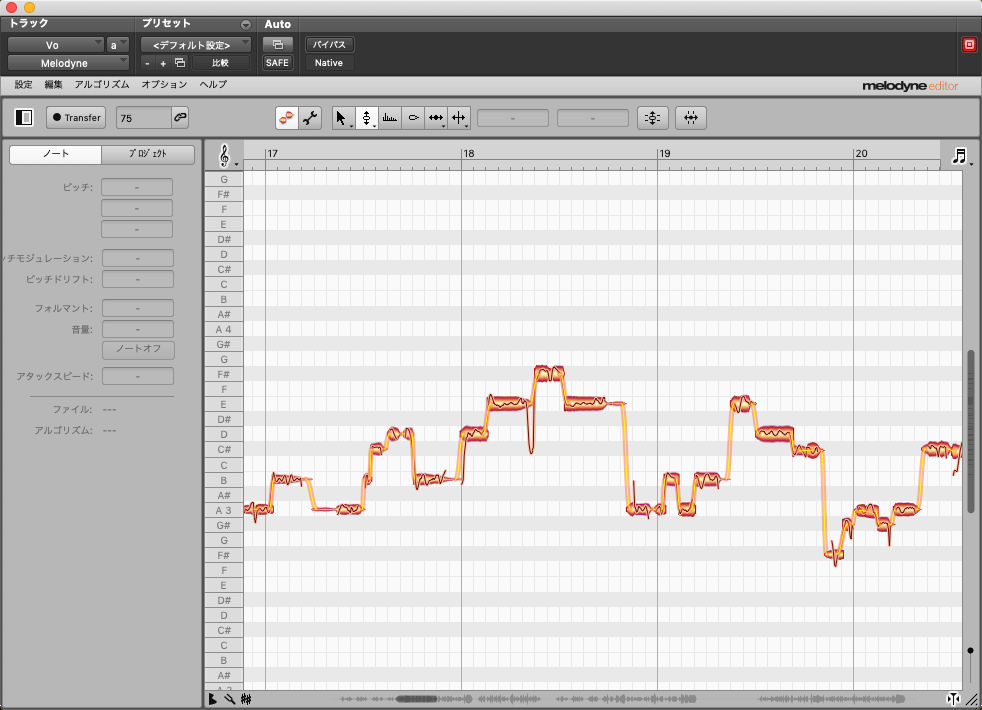
Task: Select the timing tool
Action: pos(436,118)
